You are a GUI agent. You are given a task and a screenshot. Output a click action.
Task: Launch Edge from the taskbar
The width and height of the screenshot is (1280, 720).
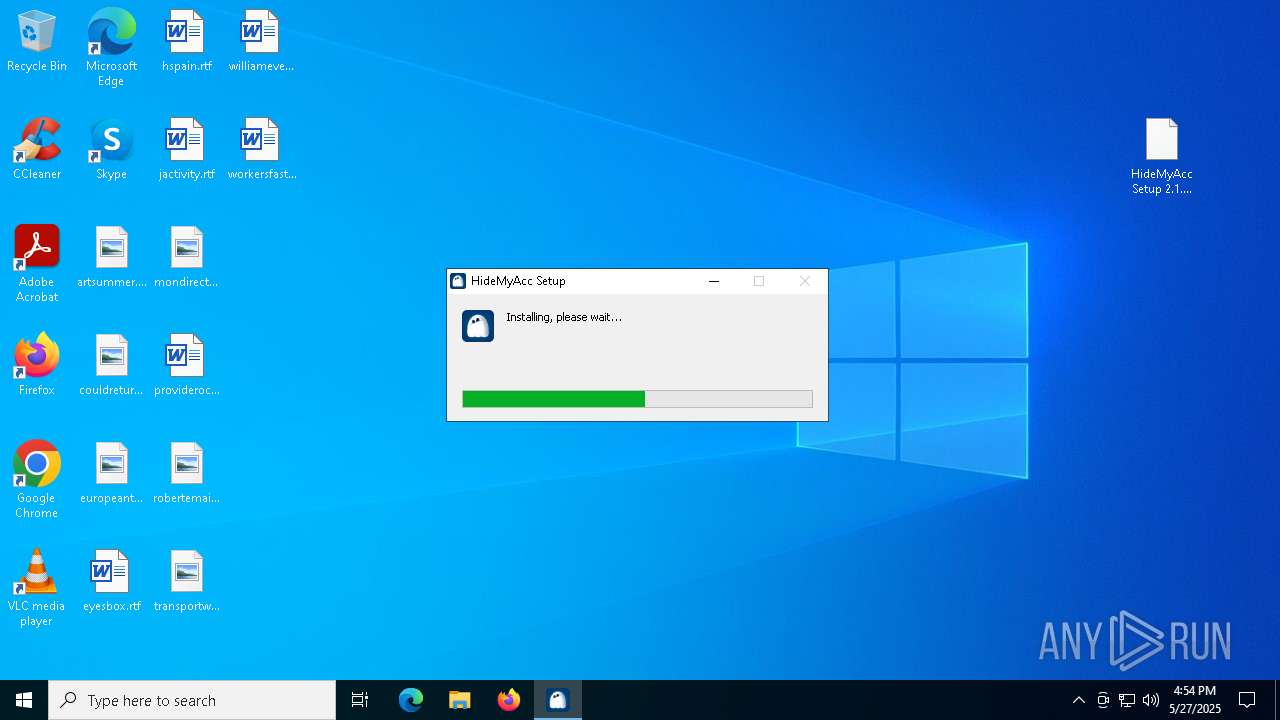pyautogui.click(x=411, y=700)
